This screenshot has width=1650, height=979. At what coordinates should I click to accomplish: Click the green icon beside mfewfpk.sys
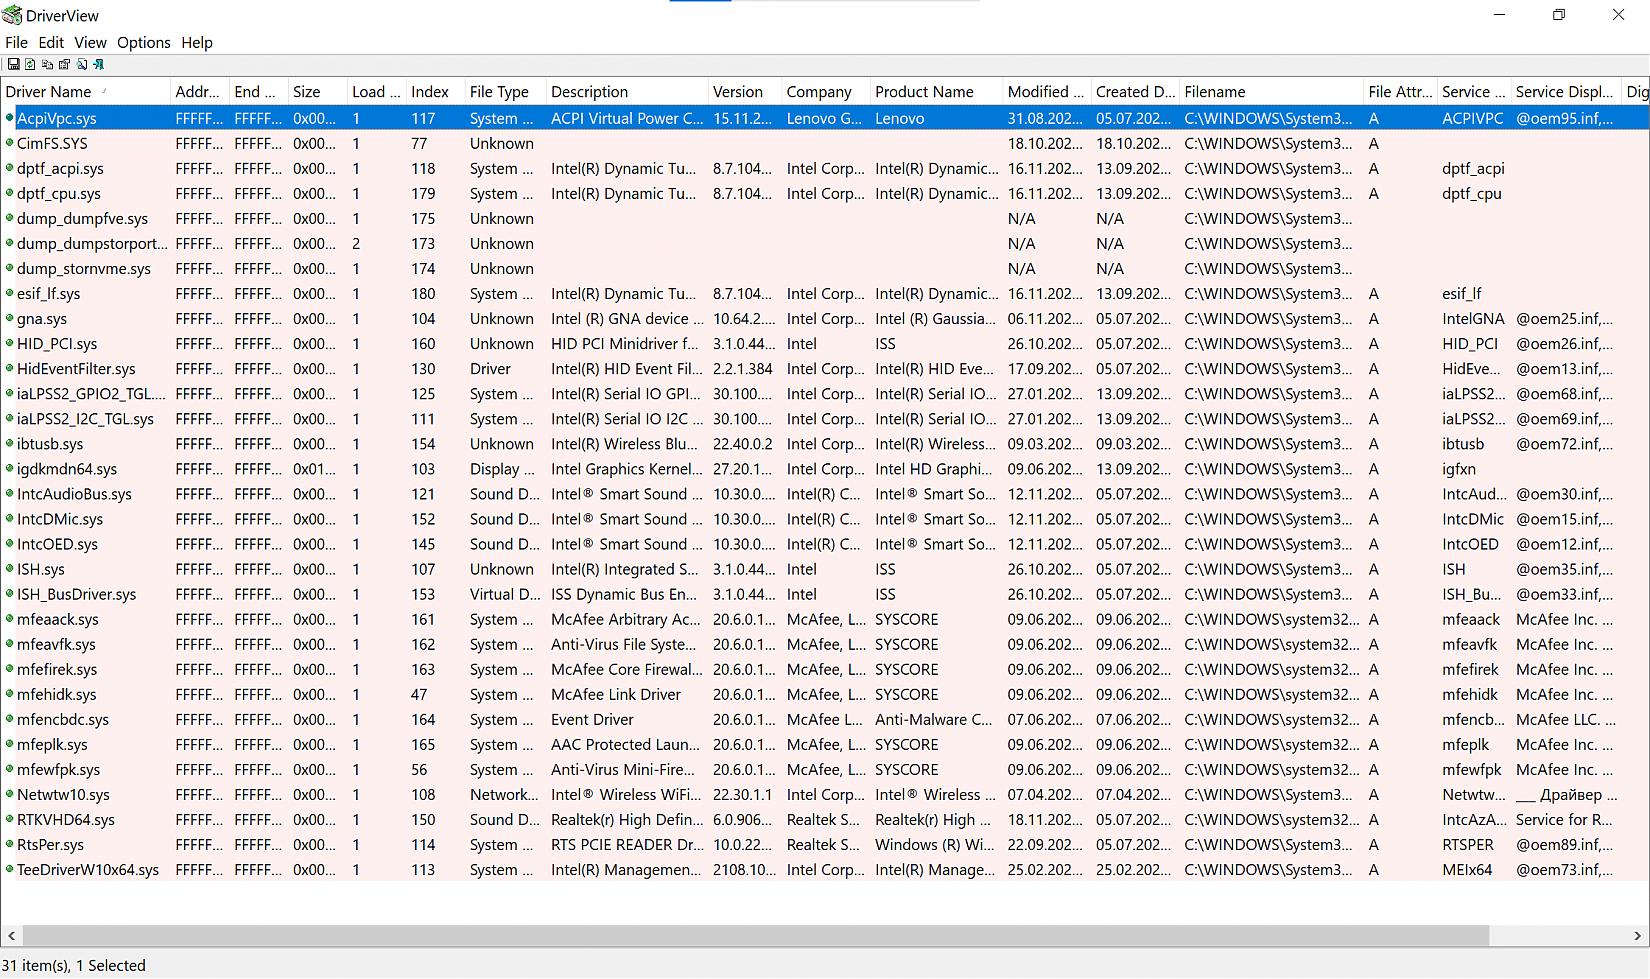[x=9, y=769]
